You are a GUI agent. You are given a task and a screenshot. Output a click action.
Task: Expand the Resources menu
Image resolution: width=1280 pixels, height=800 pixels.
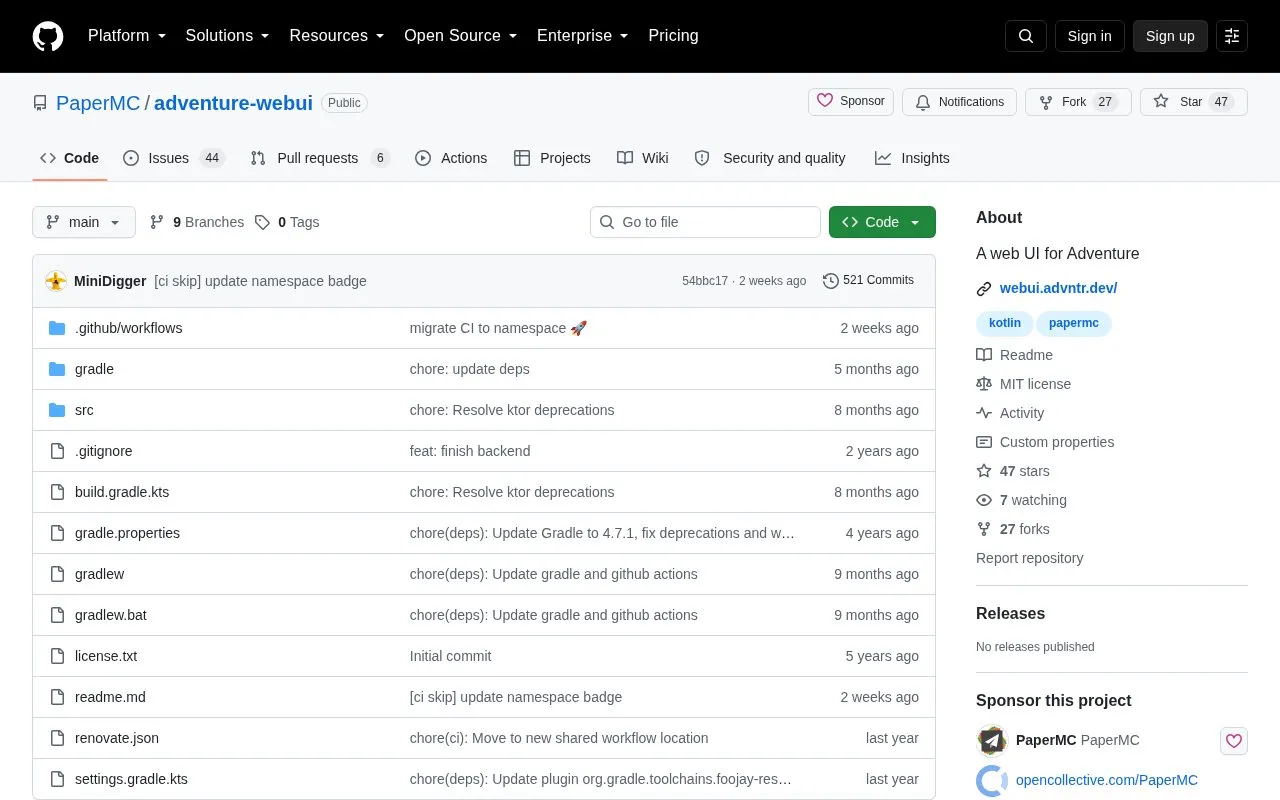(x=337, y=36)
